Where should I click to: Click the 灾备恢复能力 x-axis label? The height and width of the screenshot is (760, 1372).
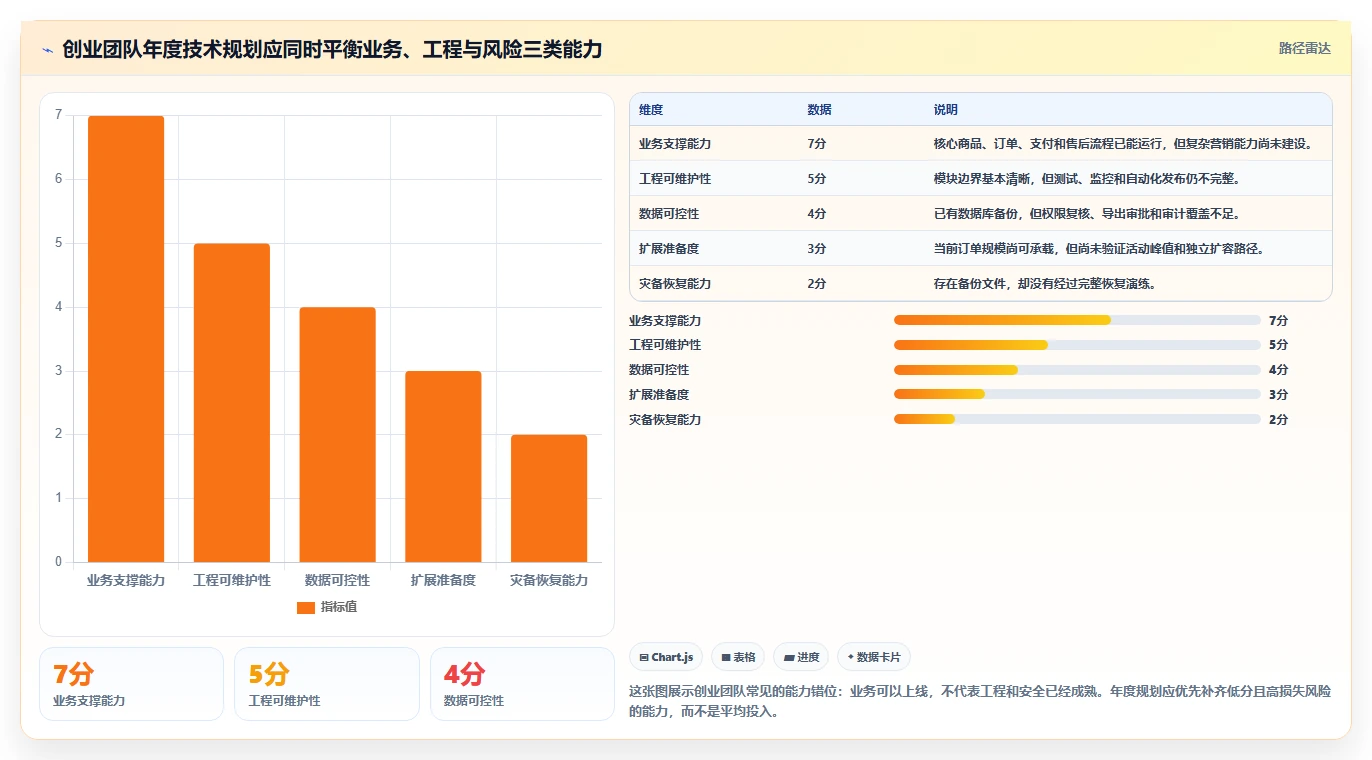tap(549, 580)
